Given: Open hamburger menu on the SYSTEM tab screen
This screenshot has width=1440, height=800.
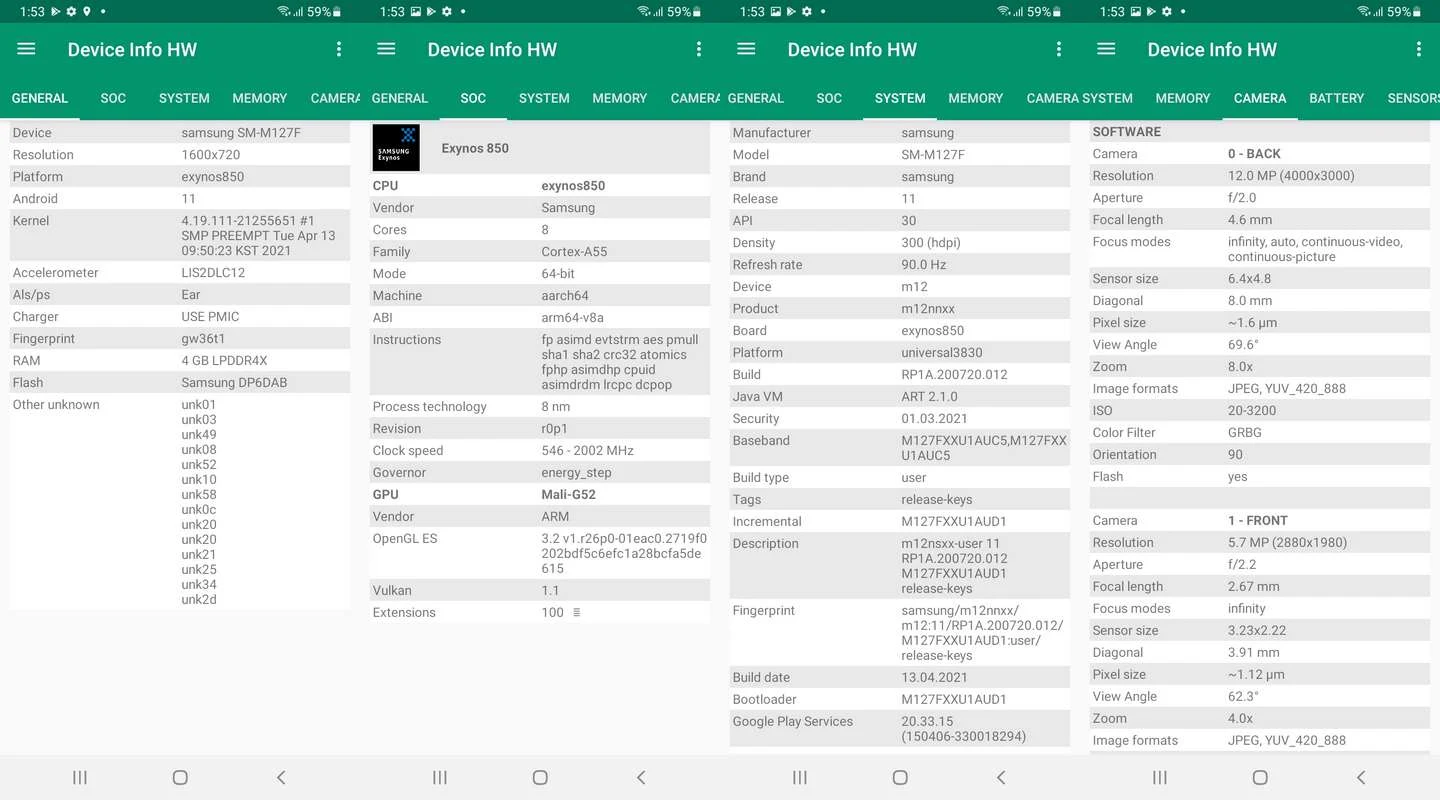Looking at the screenshot, I should pos(746,49).
